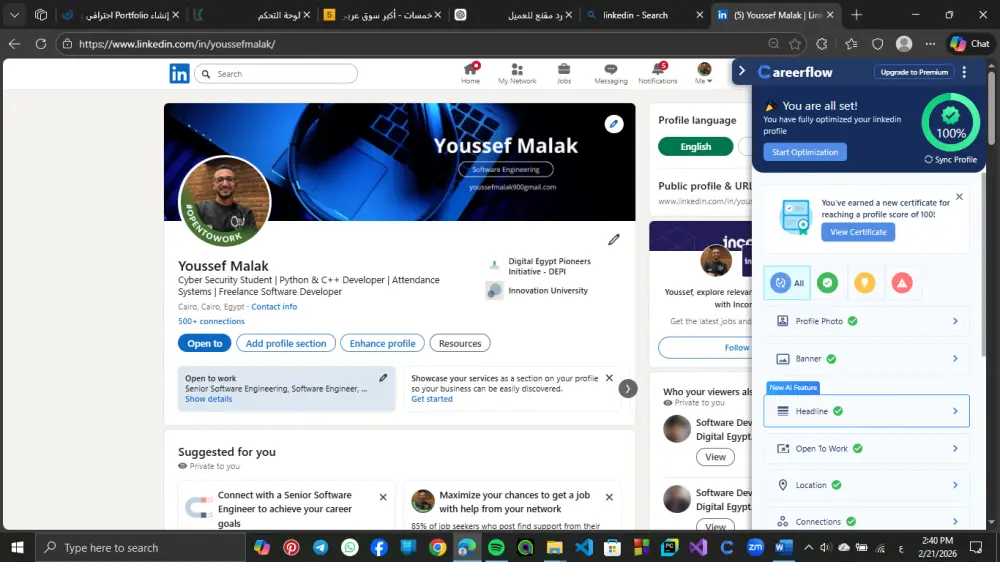
Task: Switch to Portfolio browser tab
Action: [121, 15]
